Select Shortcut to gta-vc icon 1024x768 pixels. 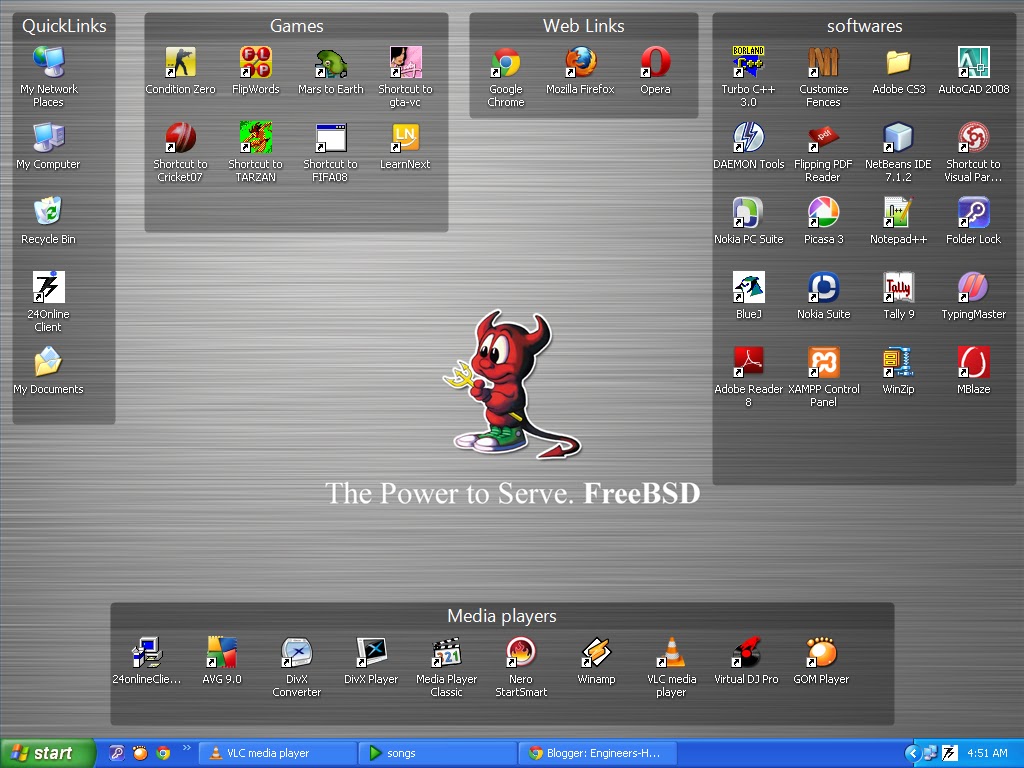point(405,77)
